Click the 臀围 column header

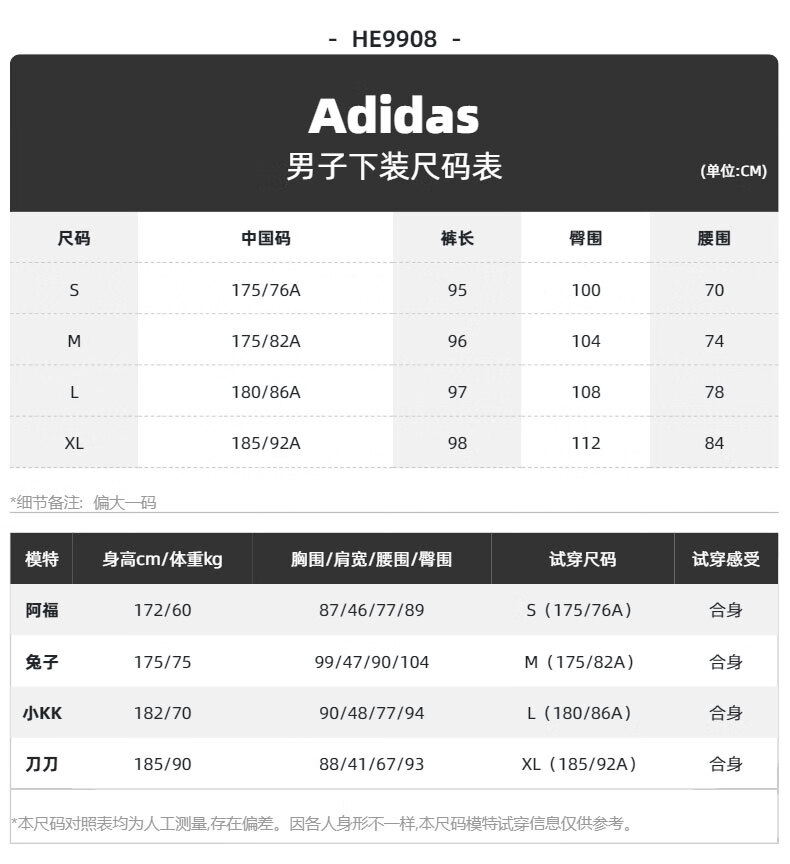coord(586,238)
